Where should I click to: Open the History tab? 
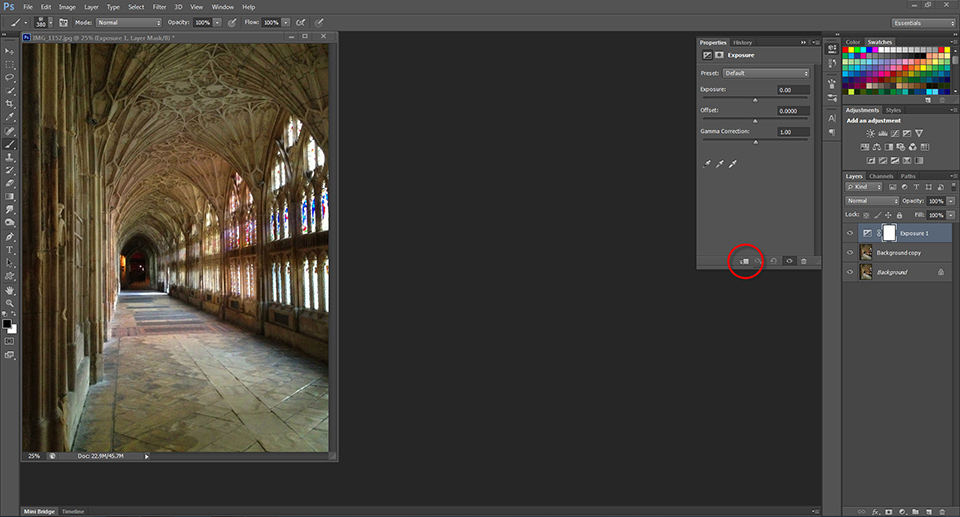pos(742,43)
